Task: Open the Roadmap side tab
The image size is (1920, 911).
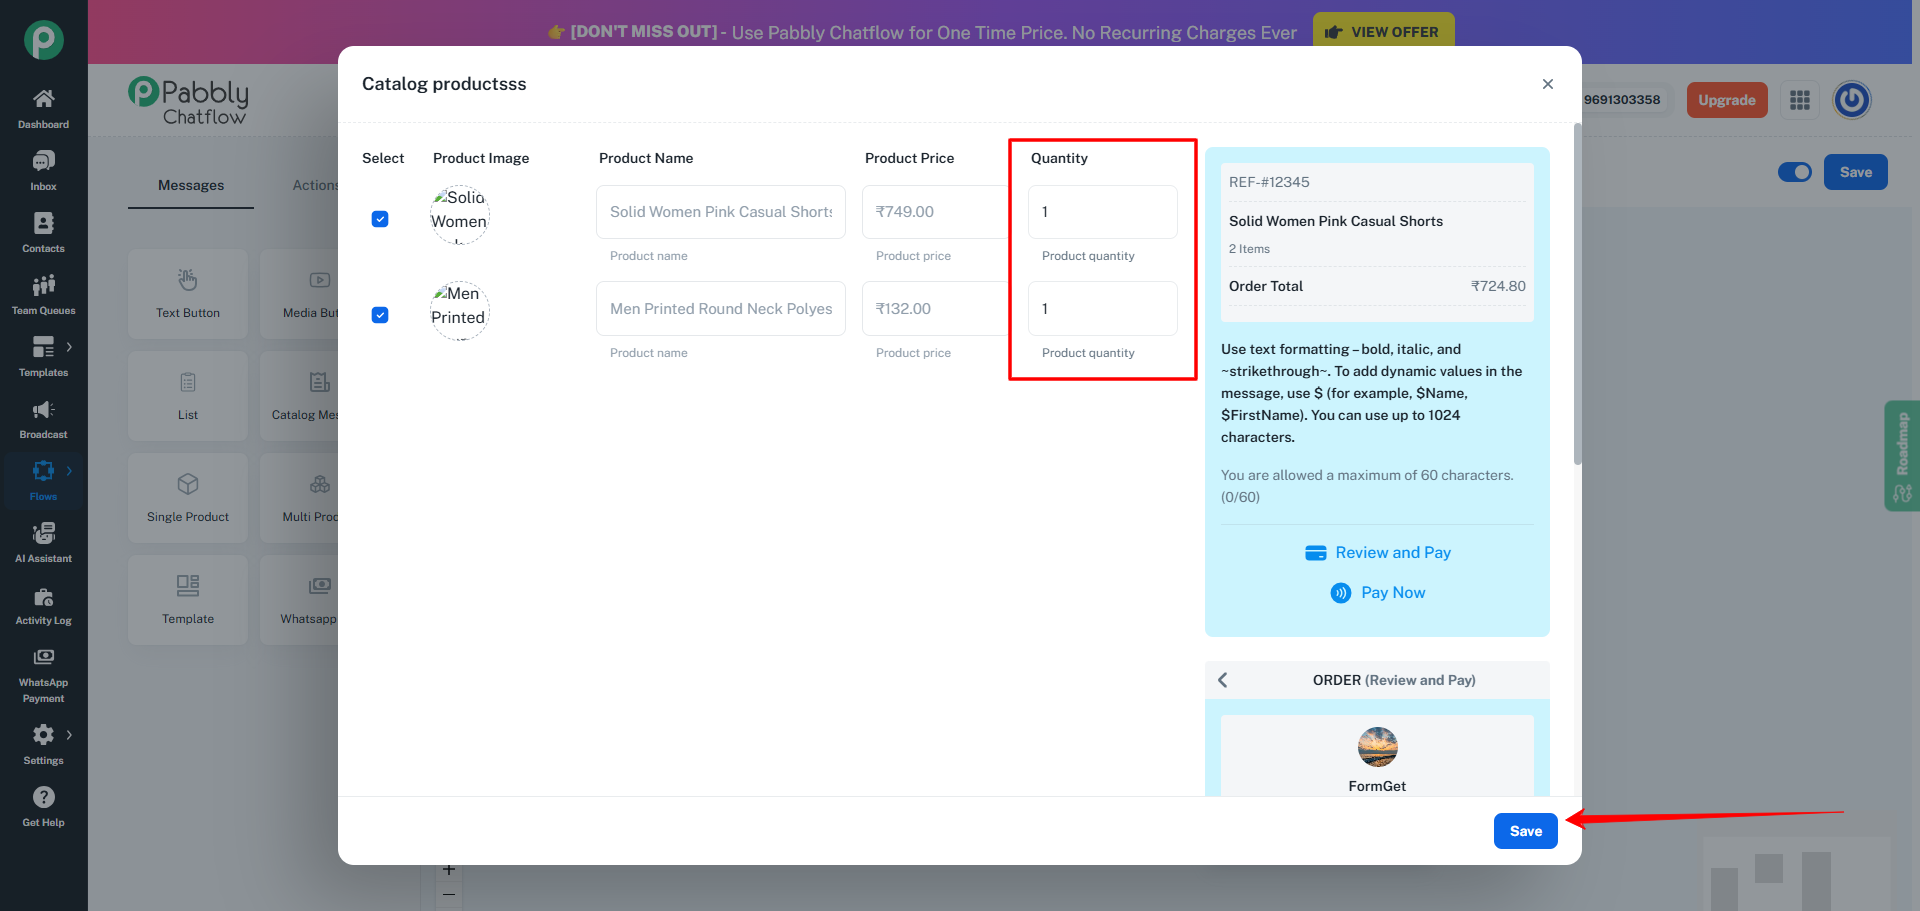Action: pos(1902,456)
